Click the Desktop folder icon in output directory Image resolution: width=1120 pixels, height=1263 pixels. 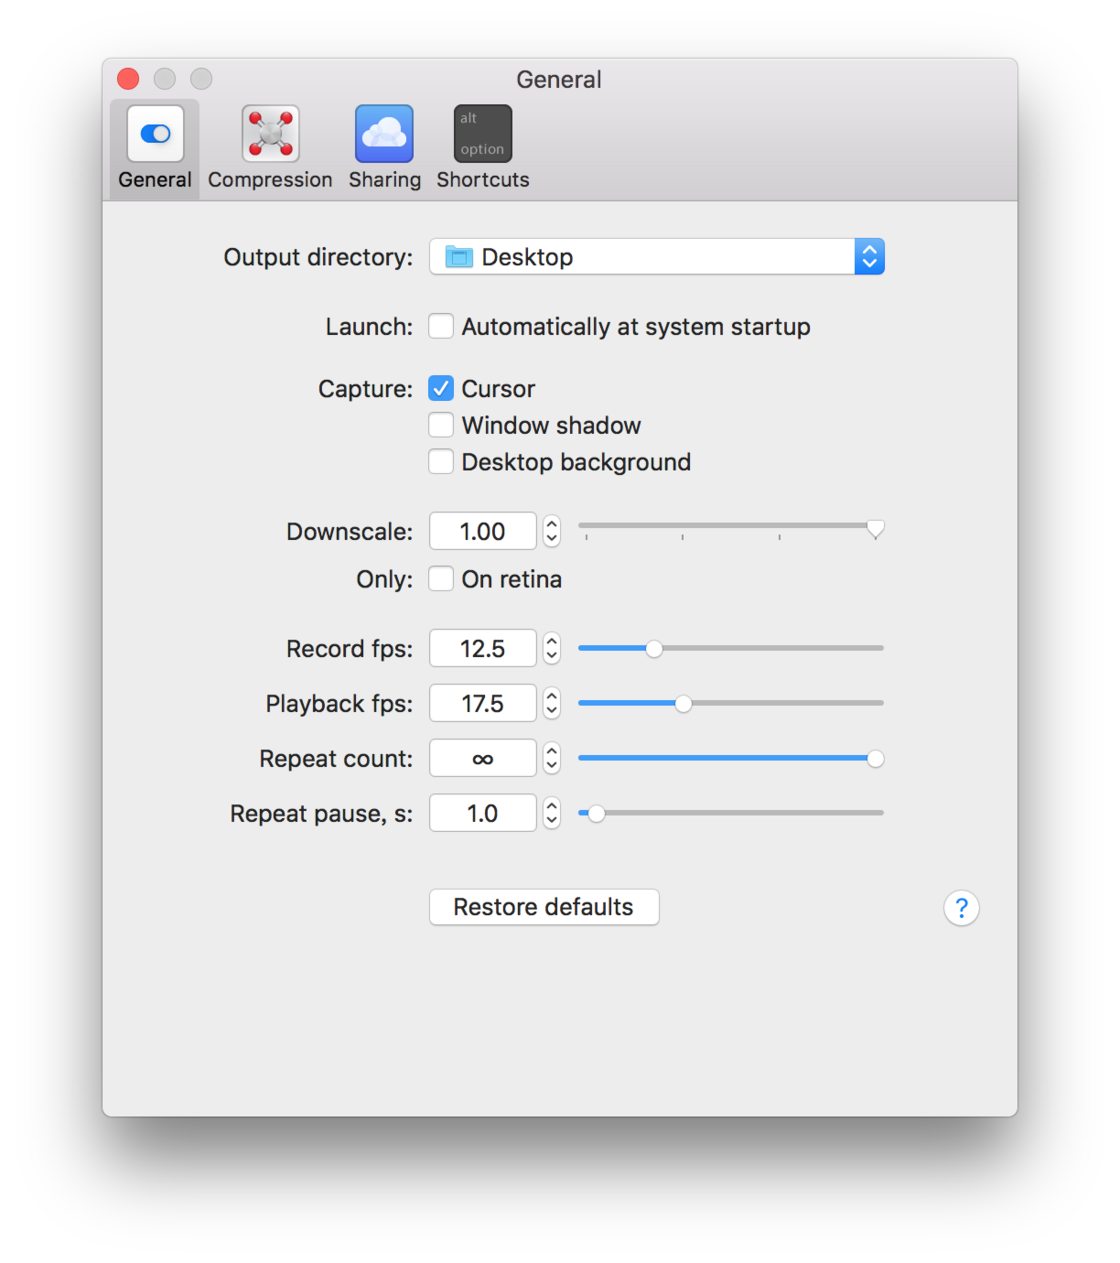(459, 257)
